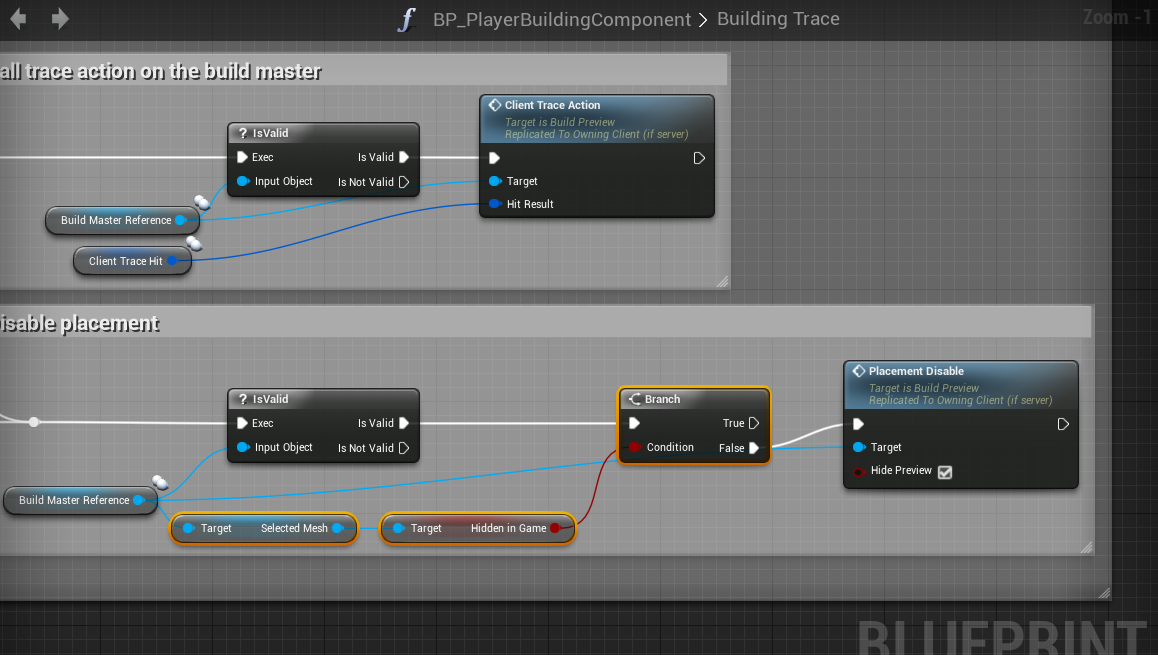1158x655 pixels.
Task: Select Placement Disable node header
Action: (961, 384)
